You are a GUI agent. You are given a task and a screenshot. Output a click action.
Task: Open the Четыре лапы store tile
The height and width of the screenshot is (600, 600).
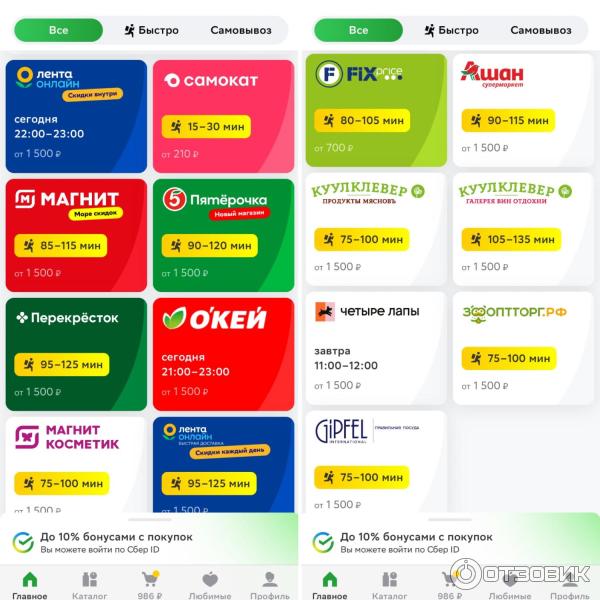click(x=376, y=348)
